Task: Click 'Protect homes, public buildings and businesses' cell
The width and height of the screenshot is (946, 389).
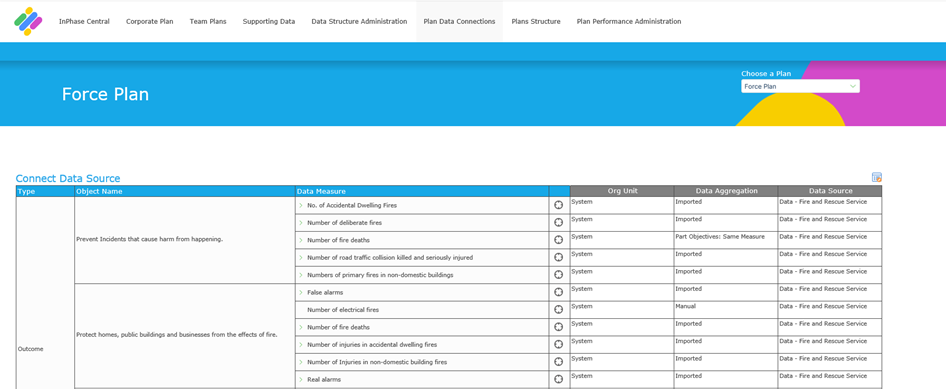Action: coord(185,335)
